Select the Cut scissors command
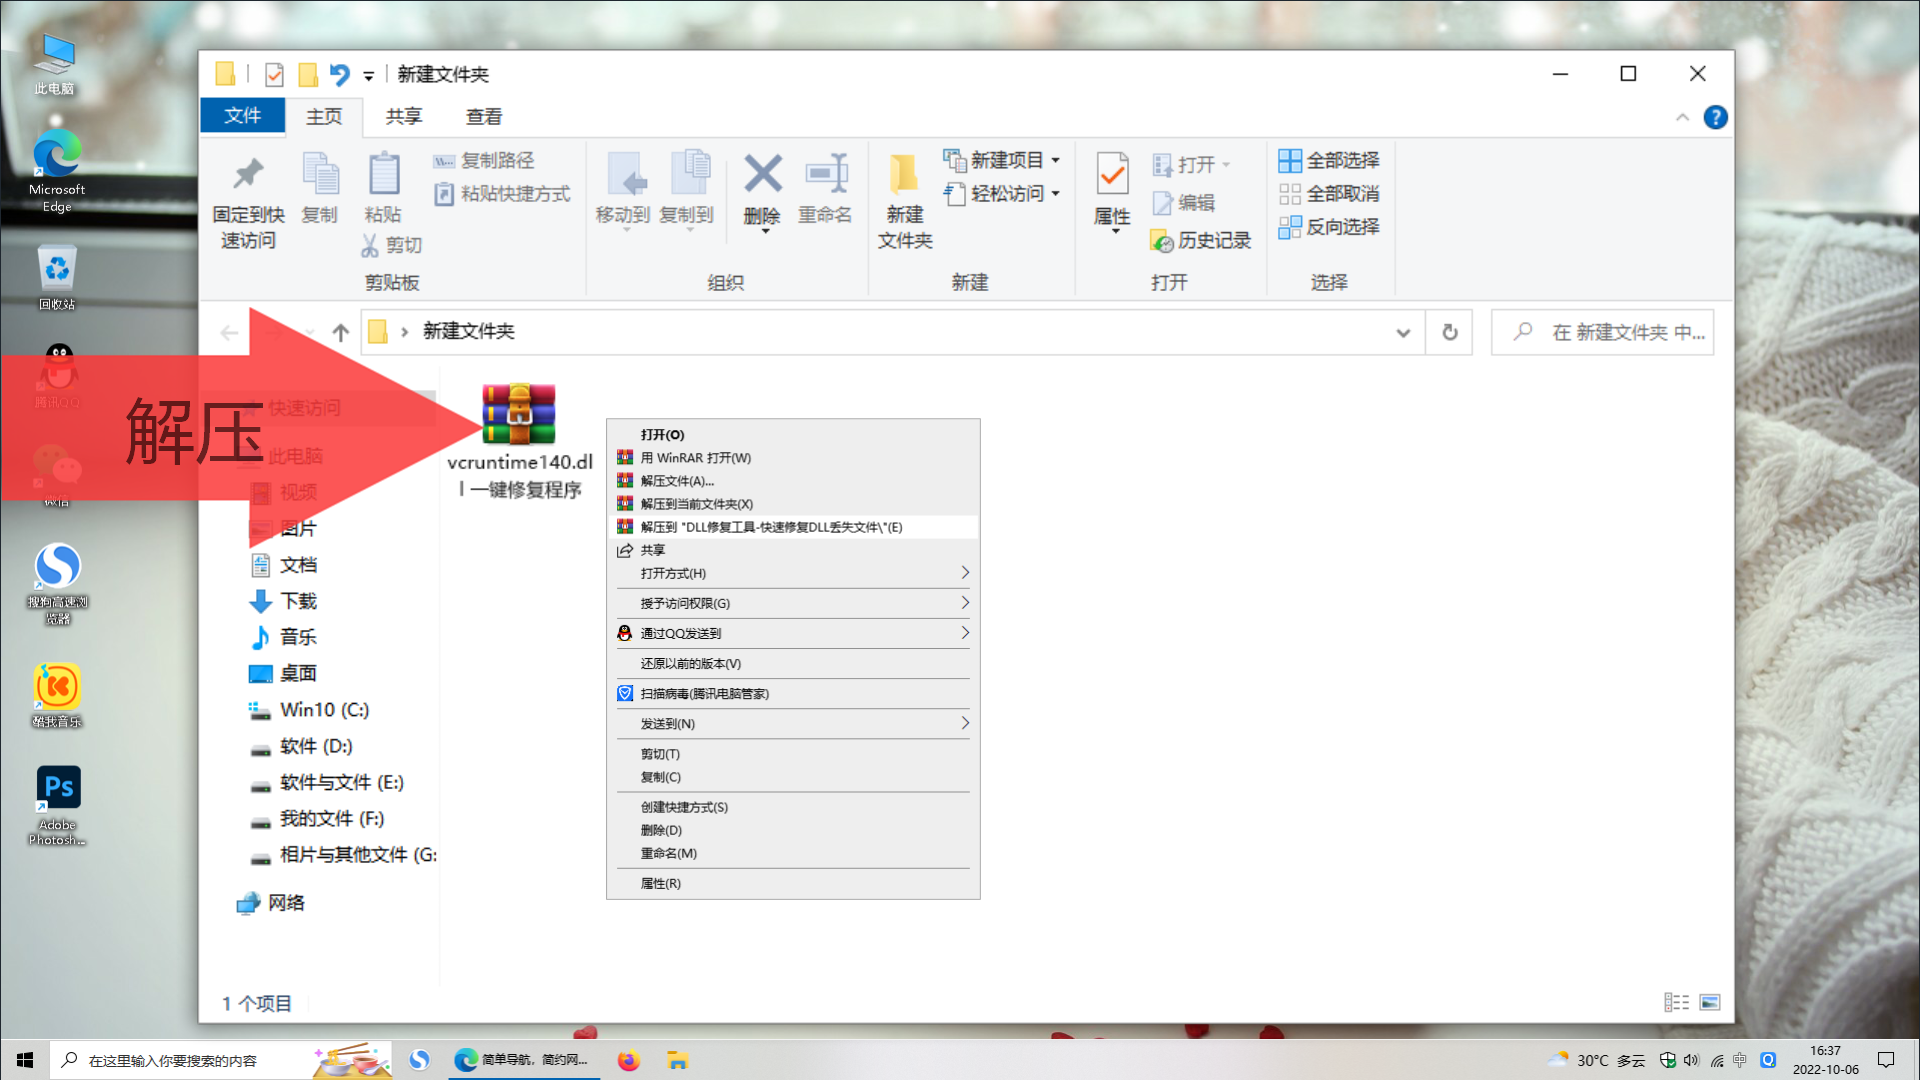Image resolution: width=1920 pixels, height=1080 pixels. tap(392, 245)
